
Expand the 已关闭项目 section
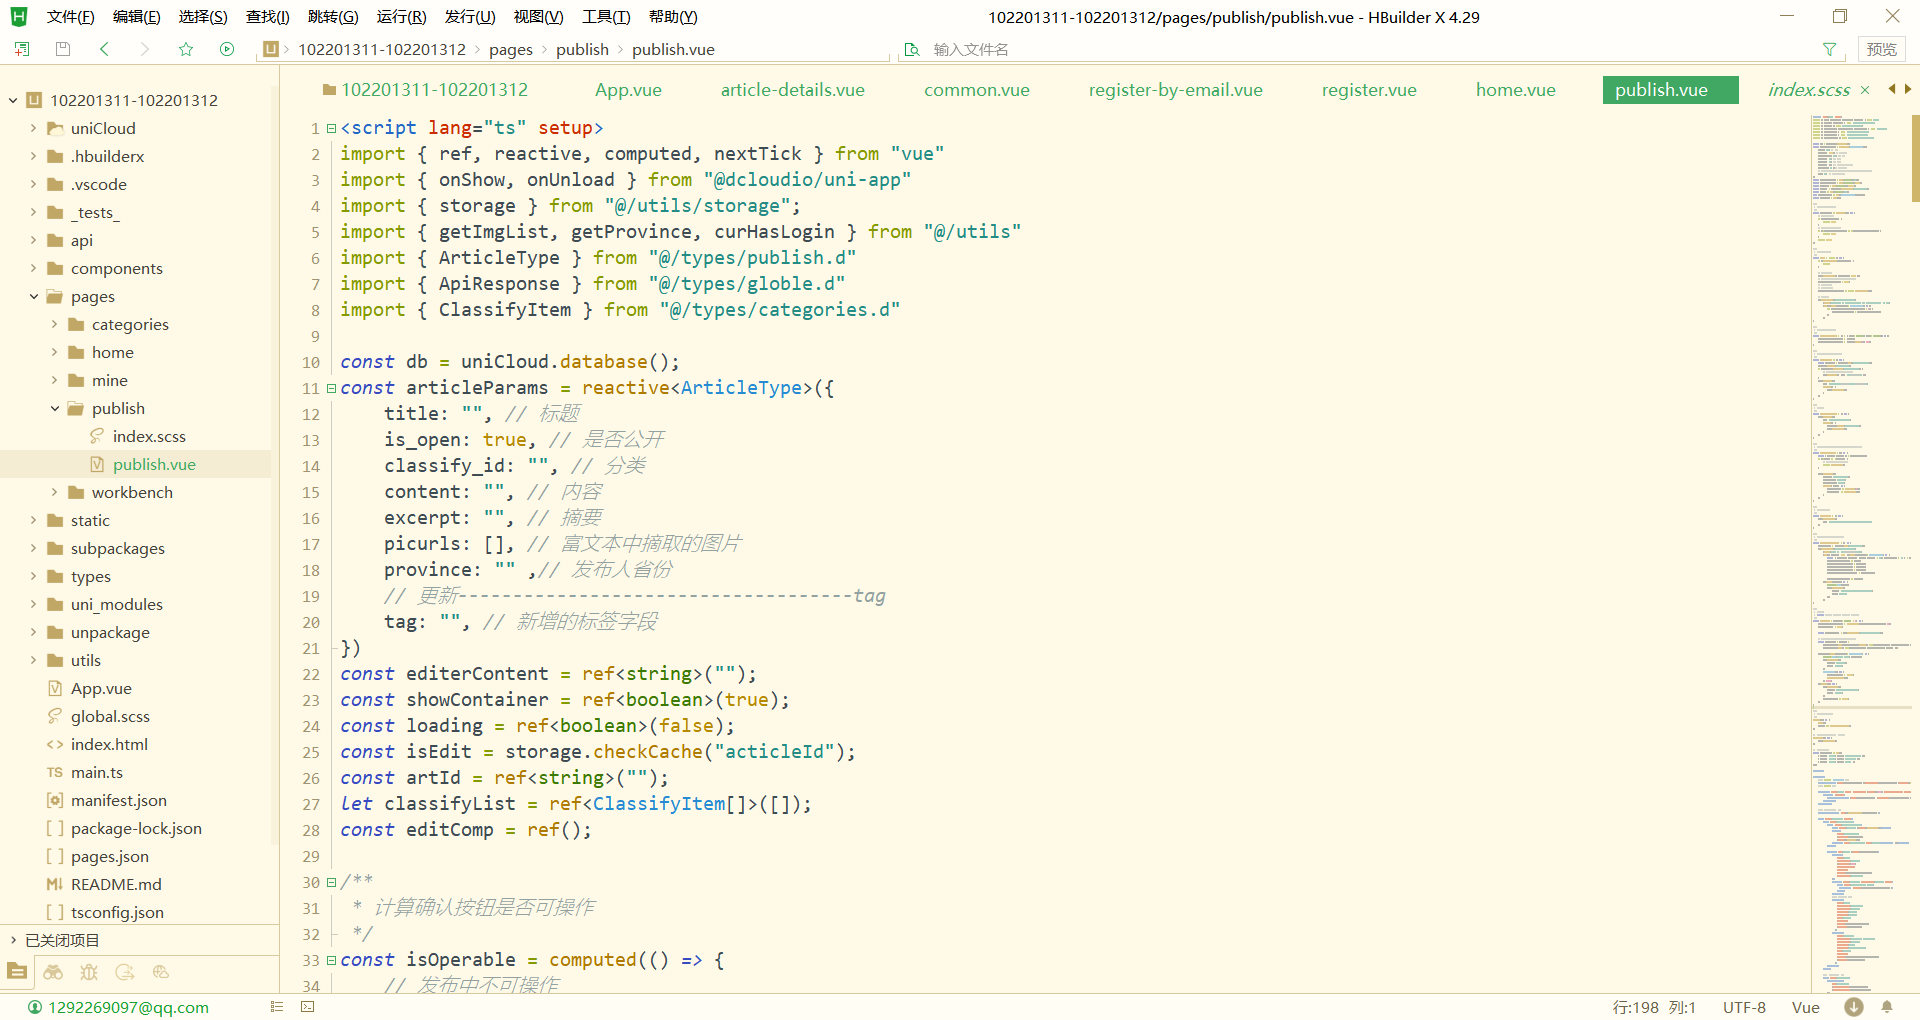(13, 940)
